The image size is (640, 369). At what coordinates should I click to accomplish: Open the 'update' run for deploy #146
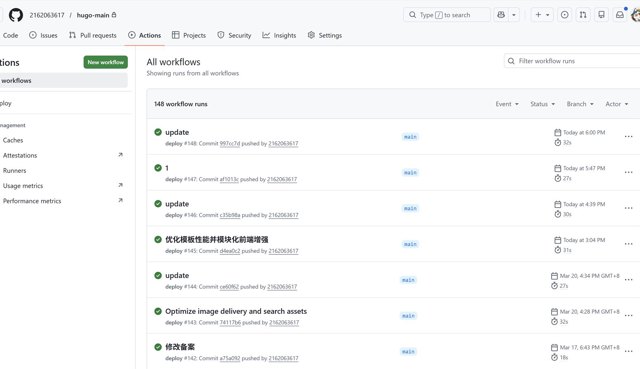177,204
